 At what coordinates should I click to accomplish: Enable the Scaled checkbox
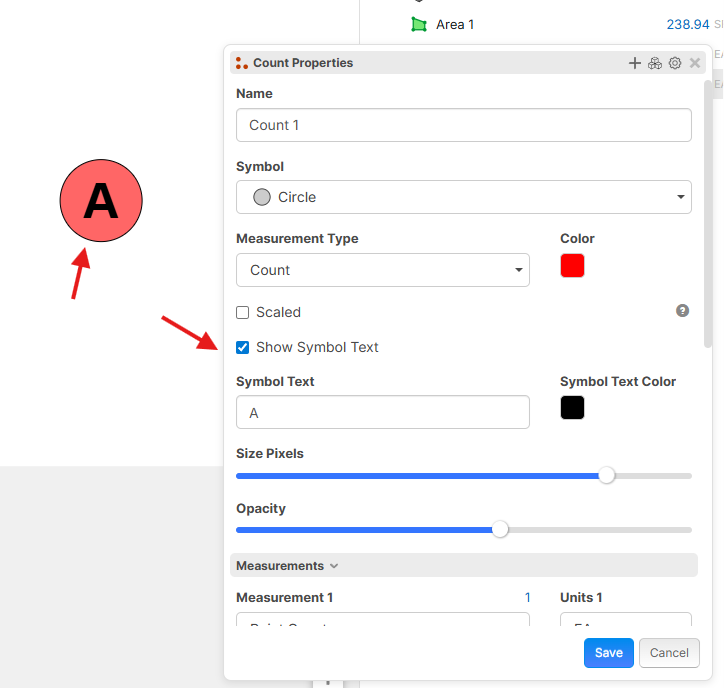click(x=242, y=313)
